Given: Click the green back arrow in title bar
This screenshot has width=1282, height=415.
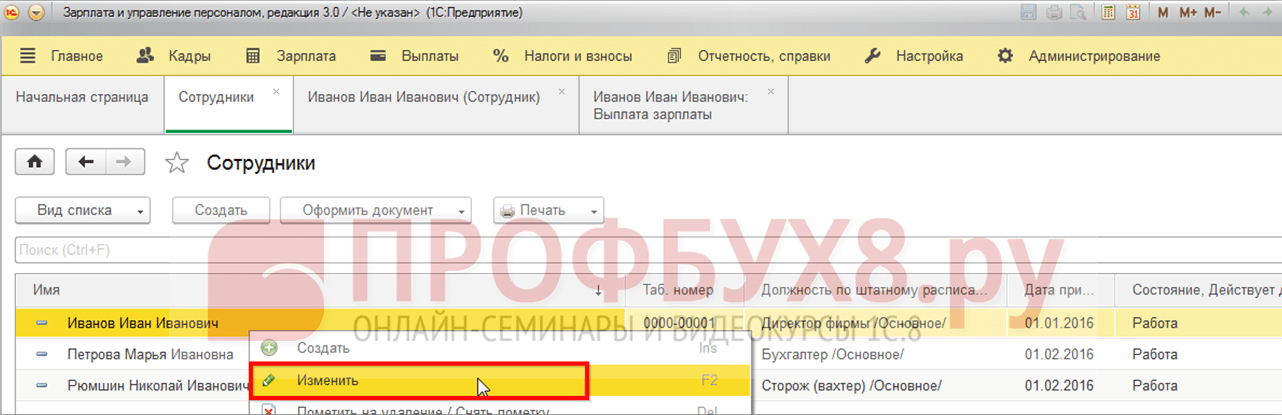Looking at the screenshot, I should [x=1245, y=13].
